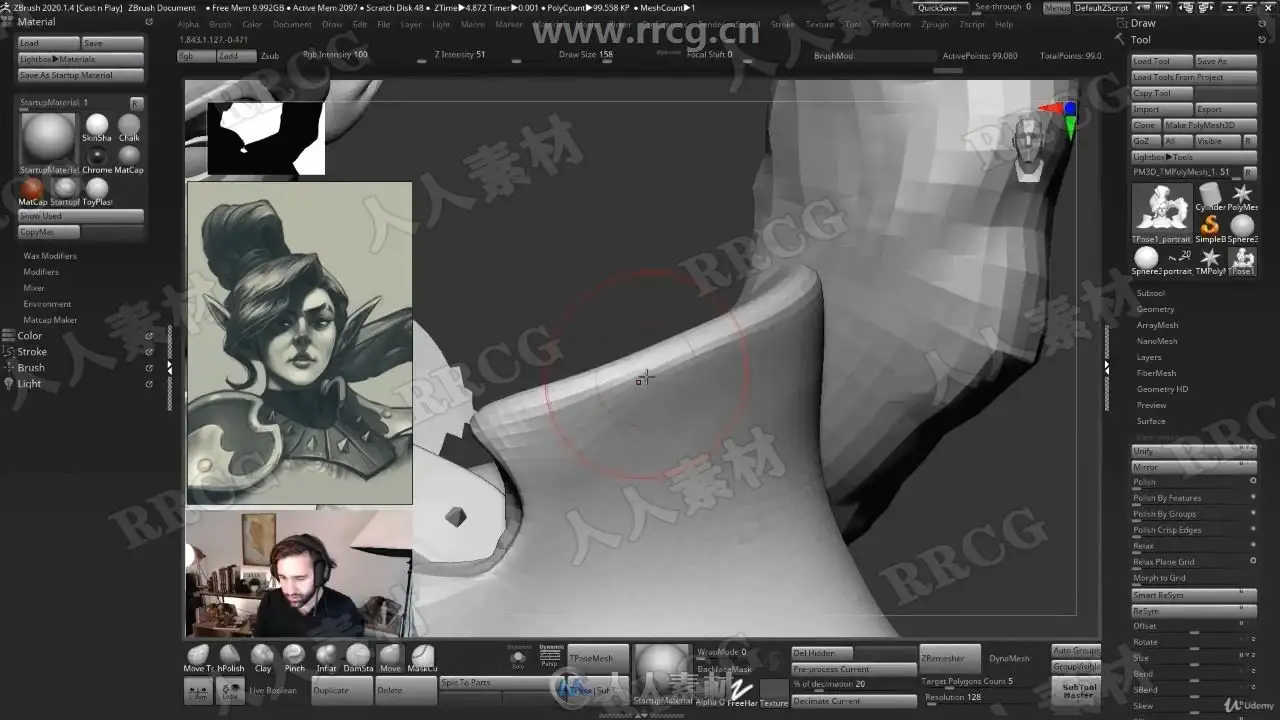Screen dimensions: 1280x720
Task: Click the Load Tool button
Action: tap(1162, 61)
